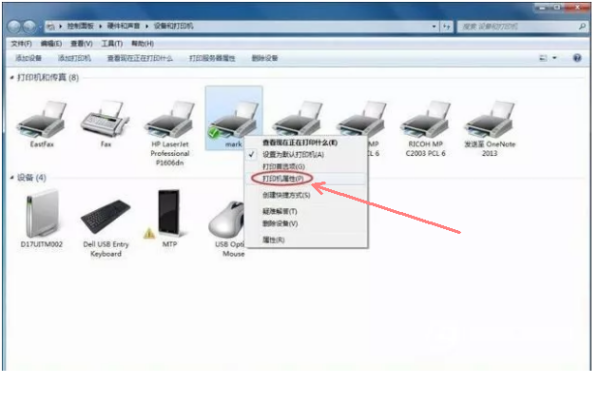Choose 删除设备(V) in the context menu

tap(280, 223)
